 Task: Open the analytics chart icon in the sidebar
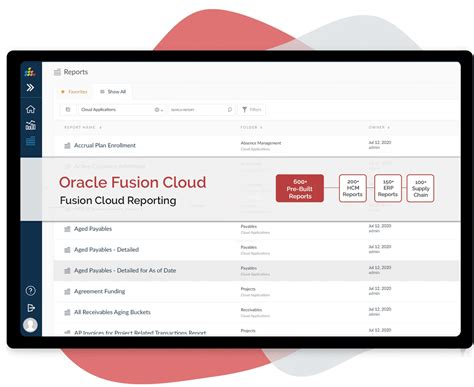click(x=30, y=125)
